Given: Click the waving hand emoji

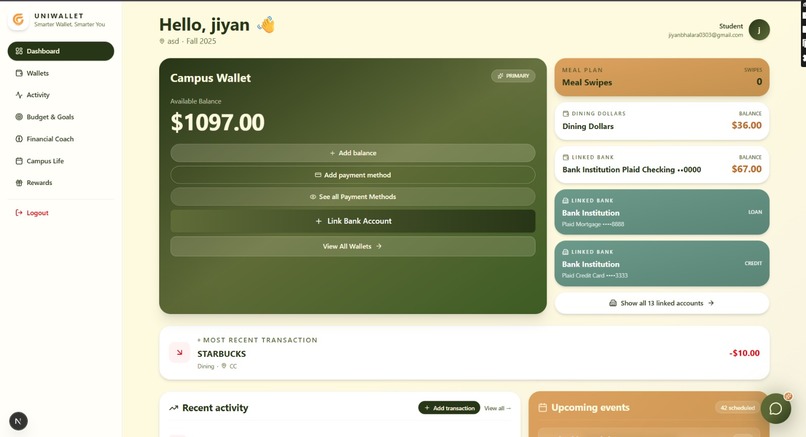Looking at the screenshot, I should (x=266, y=25).
